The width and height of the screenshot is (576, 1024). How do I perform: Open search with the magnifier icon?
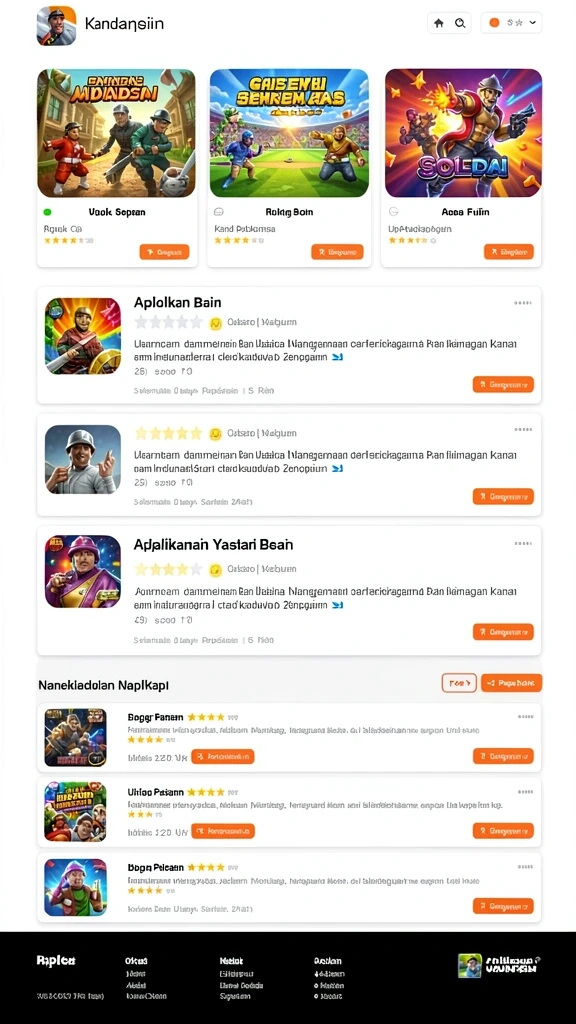[x=460, y=23]
